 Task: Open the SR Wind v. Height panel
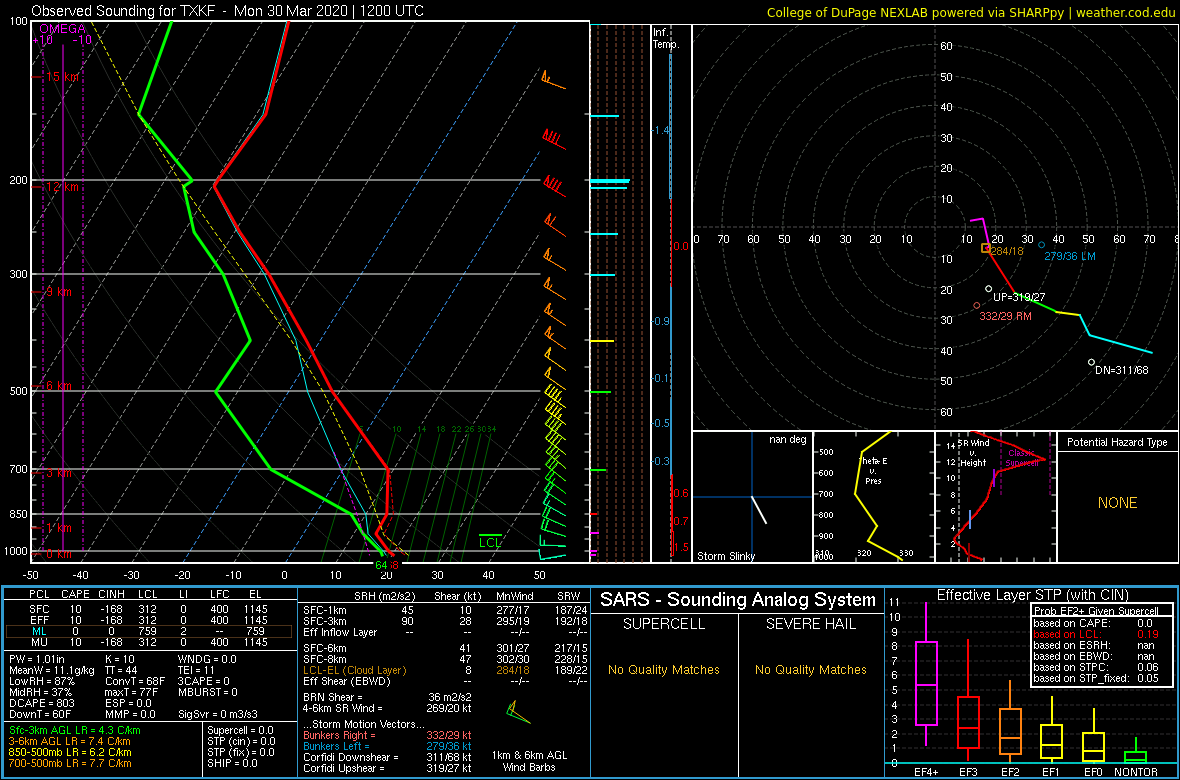[995, 497]
